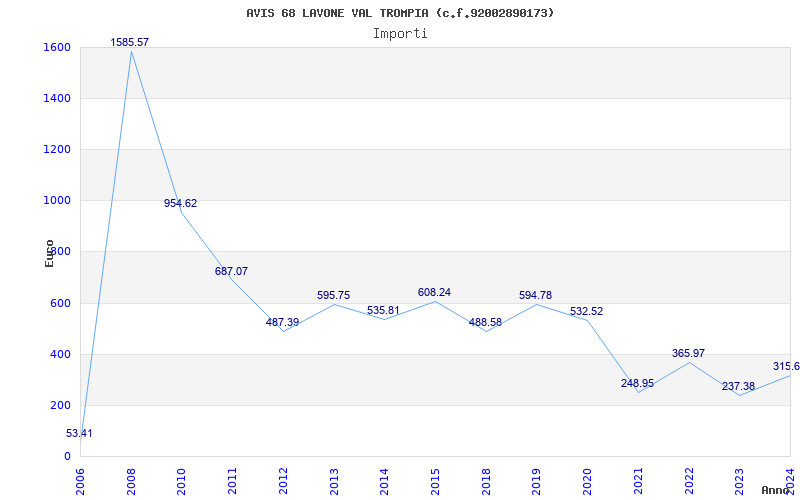Select the 365.97 data label
The height and width of the screenshot is (500, 800).
pos(688,353)
